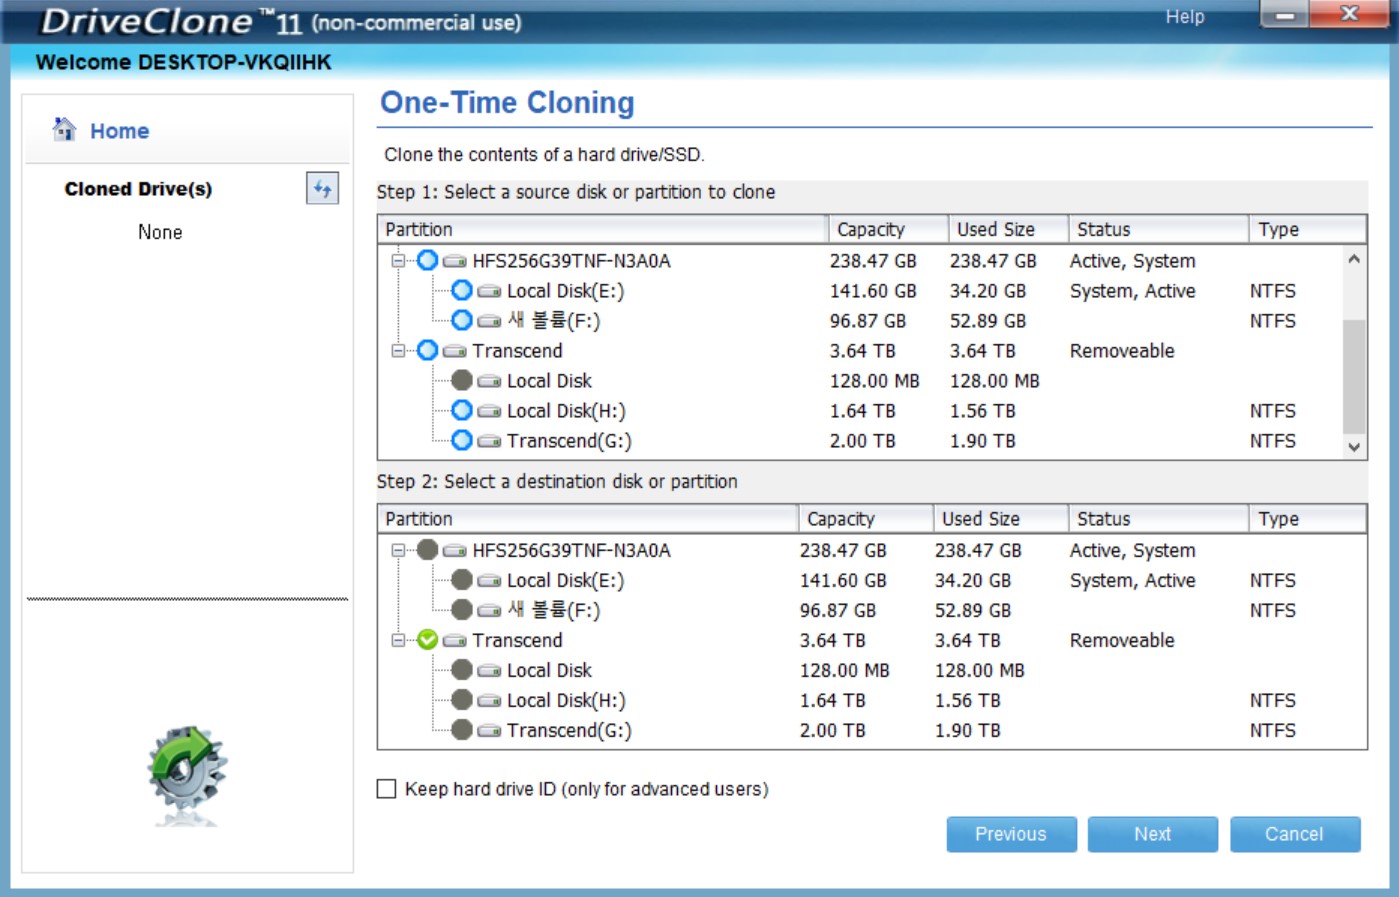Click the source list scrollbar thumb
Viewport: 1399px width, 897px height.
tap(1354, 377)
